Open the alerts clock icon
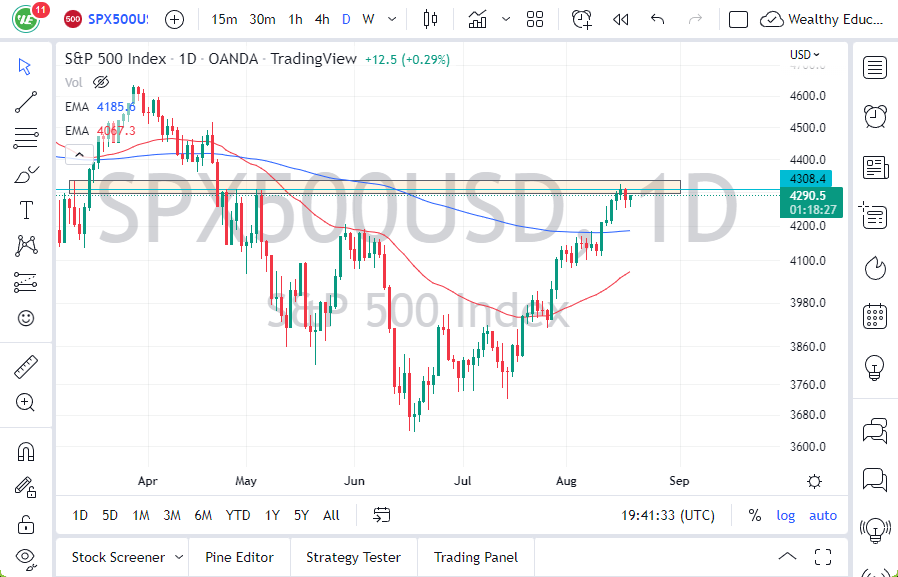Viewport: 898px width, 577px height. tap(581, 19)
